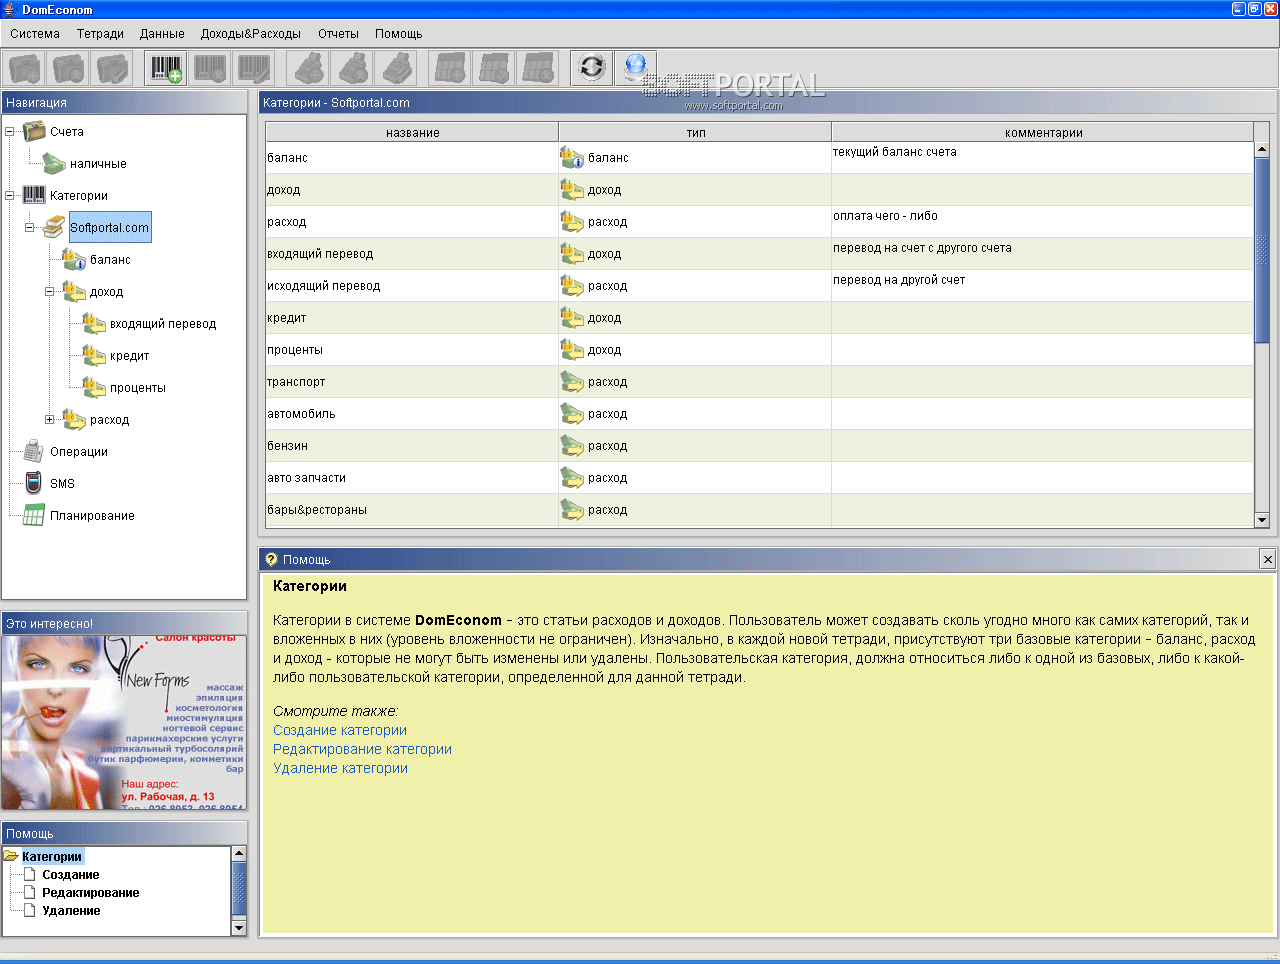
Task: Select Удаление in the help topics tree
Action: (x=71, y=911)
